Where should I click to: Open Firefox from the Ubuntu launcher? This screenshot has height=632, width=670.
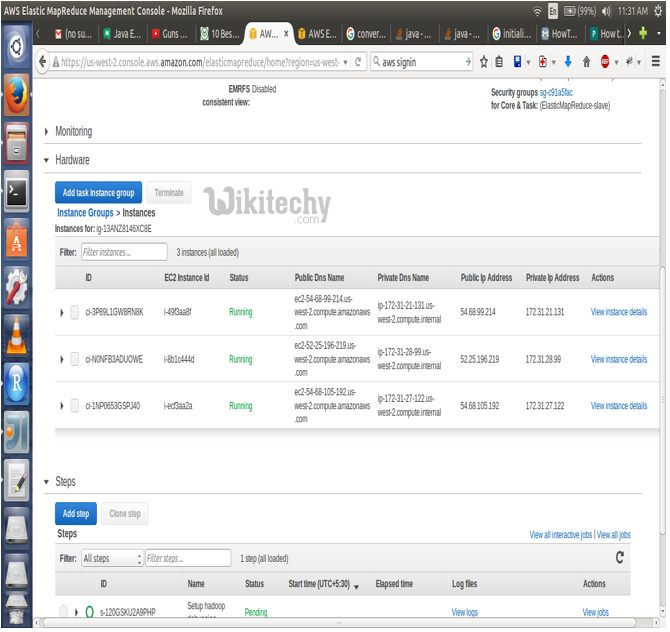[16, 96]
